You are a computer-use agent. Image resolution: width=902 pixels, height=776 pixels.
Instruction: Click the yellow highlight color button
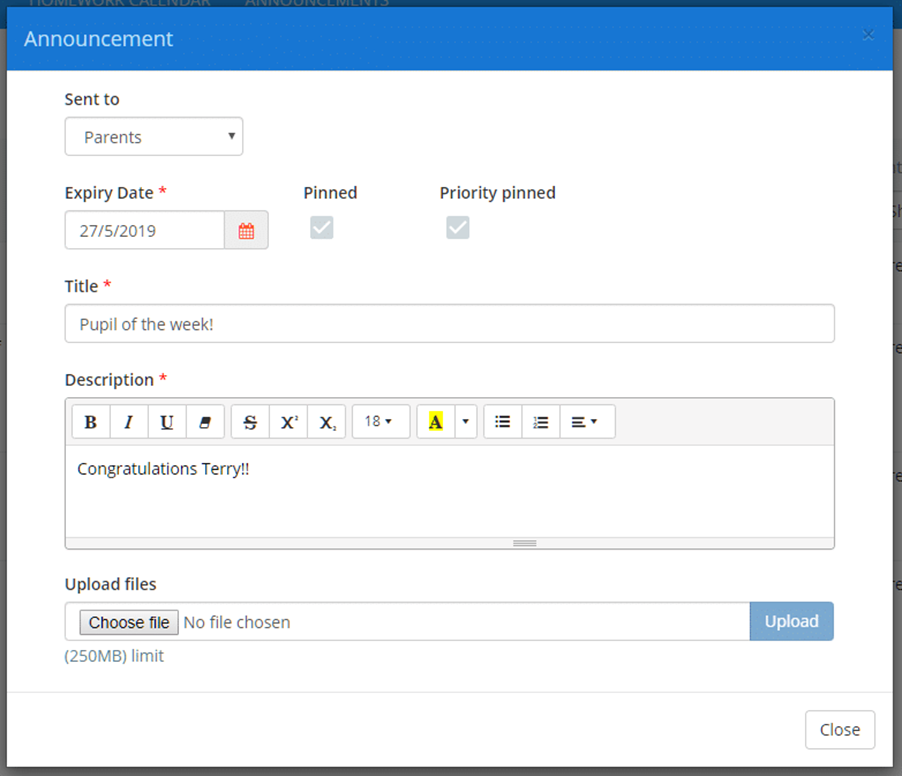pyautogui.click(x=434, y=421)
